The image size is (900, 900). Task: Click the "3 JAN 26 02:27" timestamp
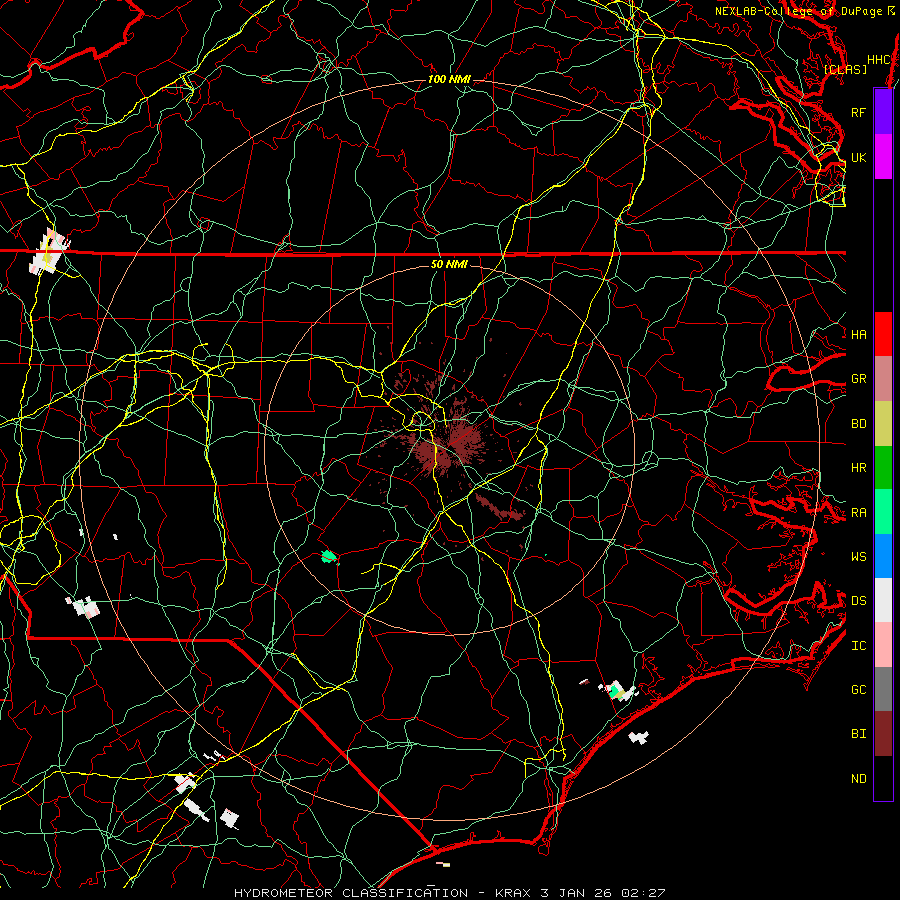coord(603,893)
